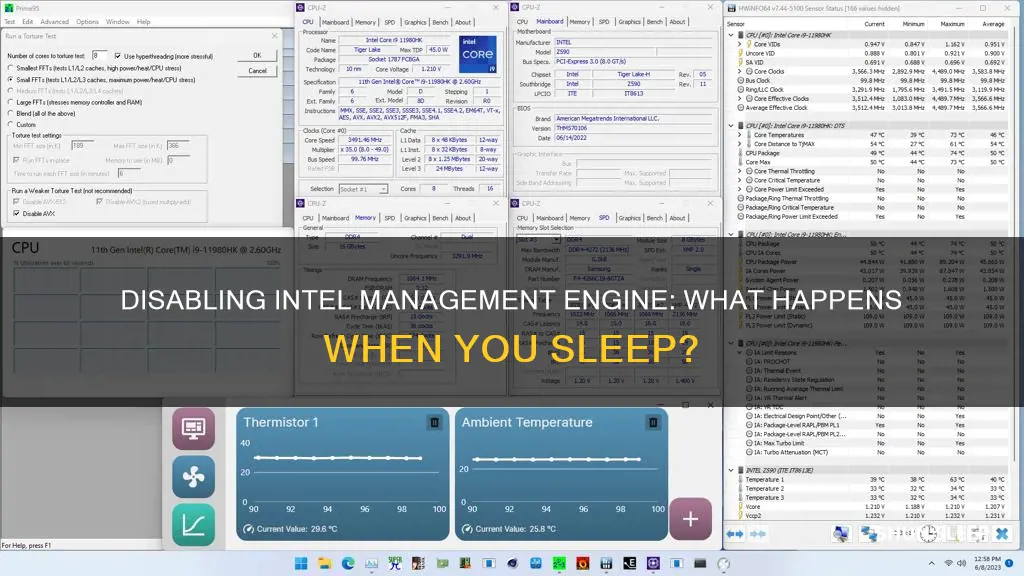Toggle Use hyperthreading checkbox
The image size is (1024, 576).
(x=118, y=56)
